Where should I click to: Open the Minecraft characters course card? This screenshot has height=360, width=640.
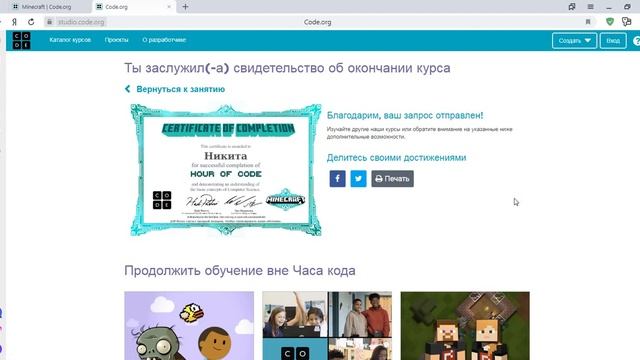(x=465, y=326)
